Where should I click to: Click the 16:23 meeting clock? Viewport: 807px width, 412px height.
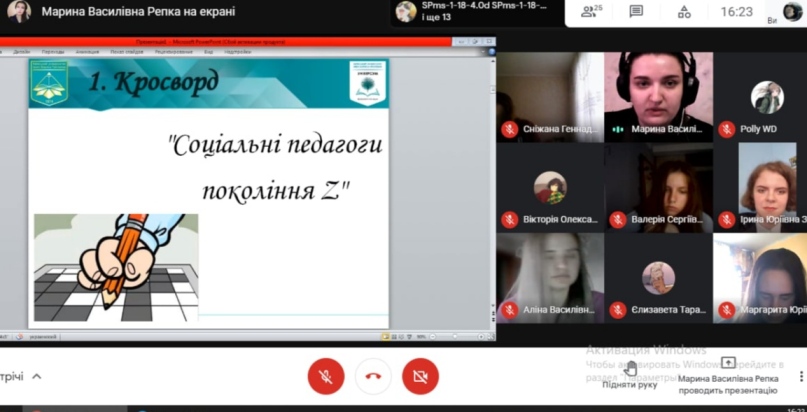pos(736,12)
